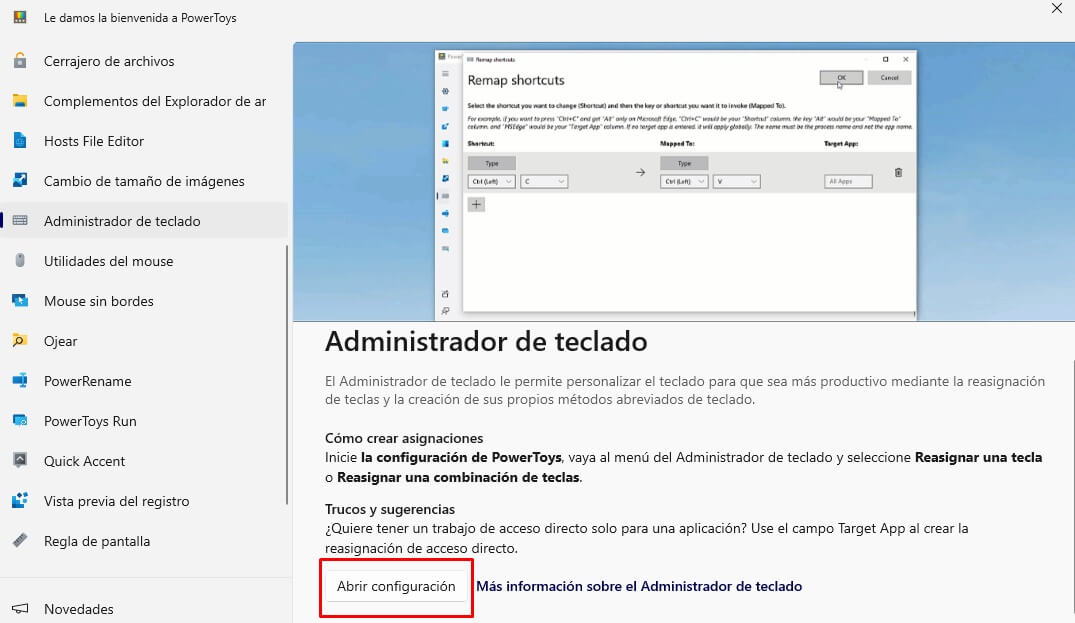Click the Administrador de teclado heading
This screenshot has width=1075, height=623.
(x=486, y=341)
